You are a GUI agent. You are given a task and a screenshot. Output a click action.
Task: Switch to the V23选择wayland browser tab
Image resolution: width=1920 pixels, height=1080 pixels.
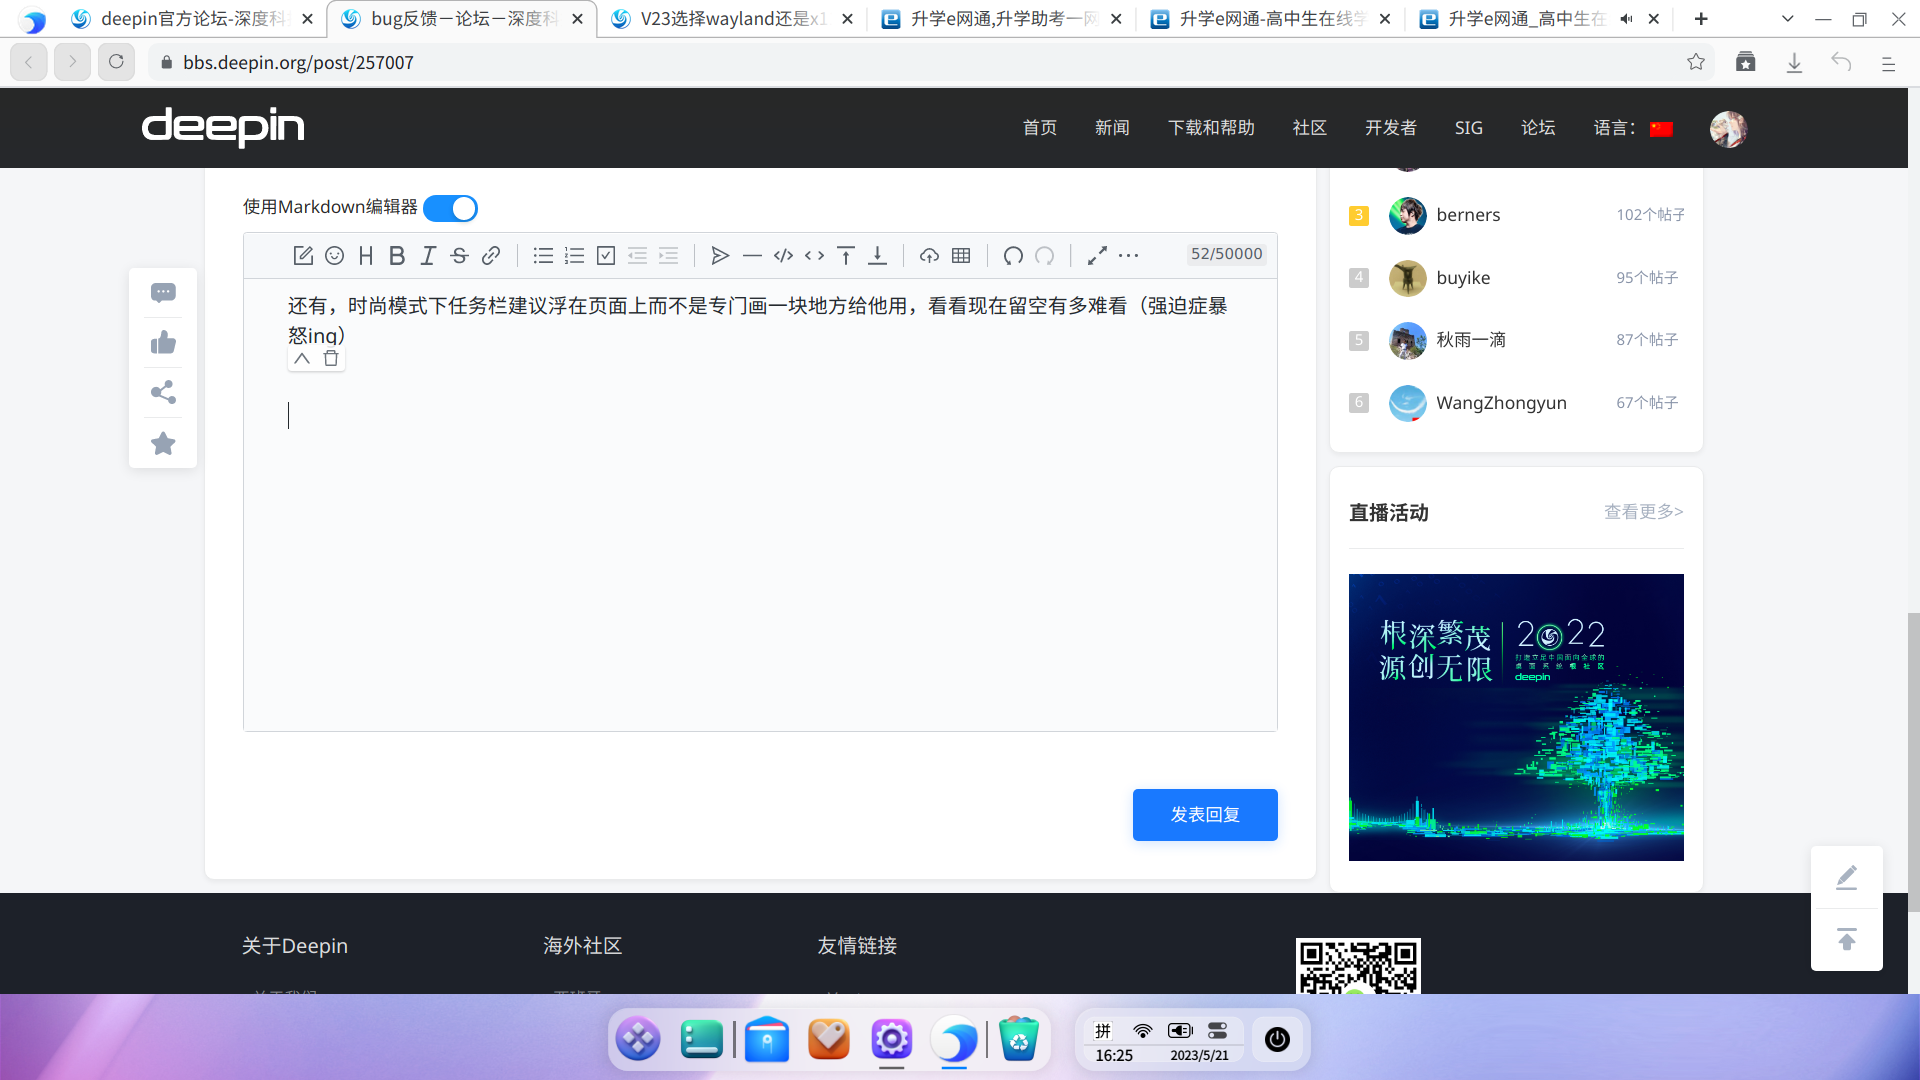click(723, 18)
